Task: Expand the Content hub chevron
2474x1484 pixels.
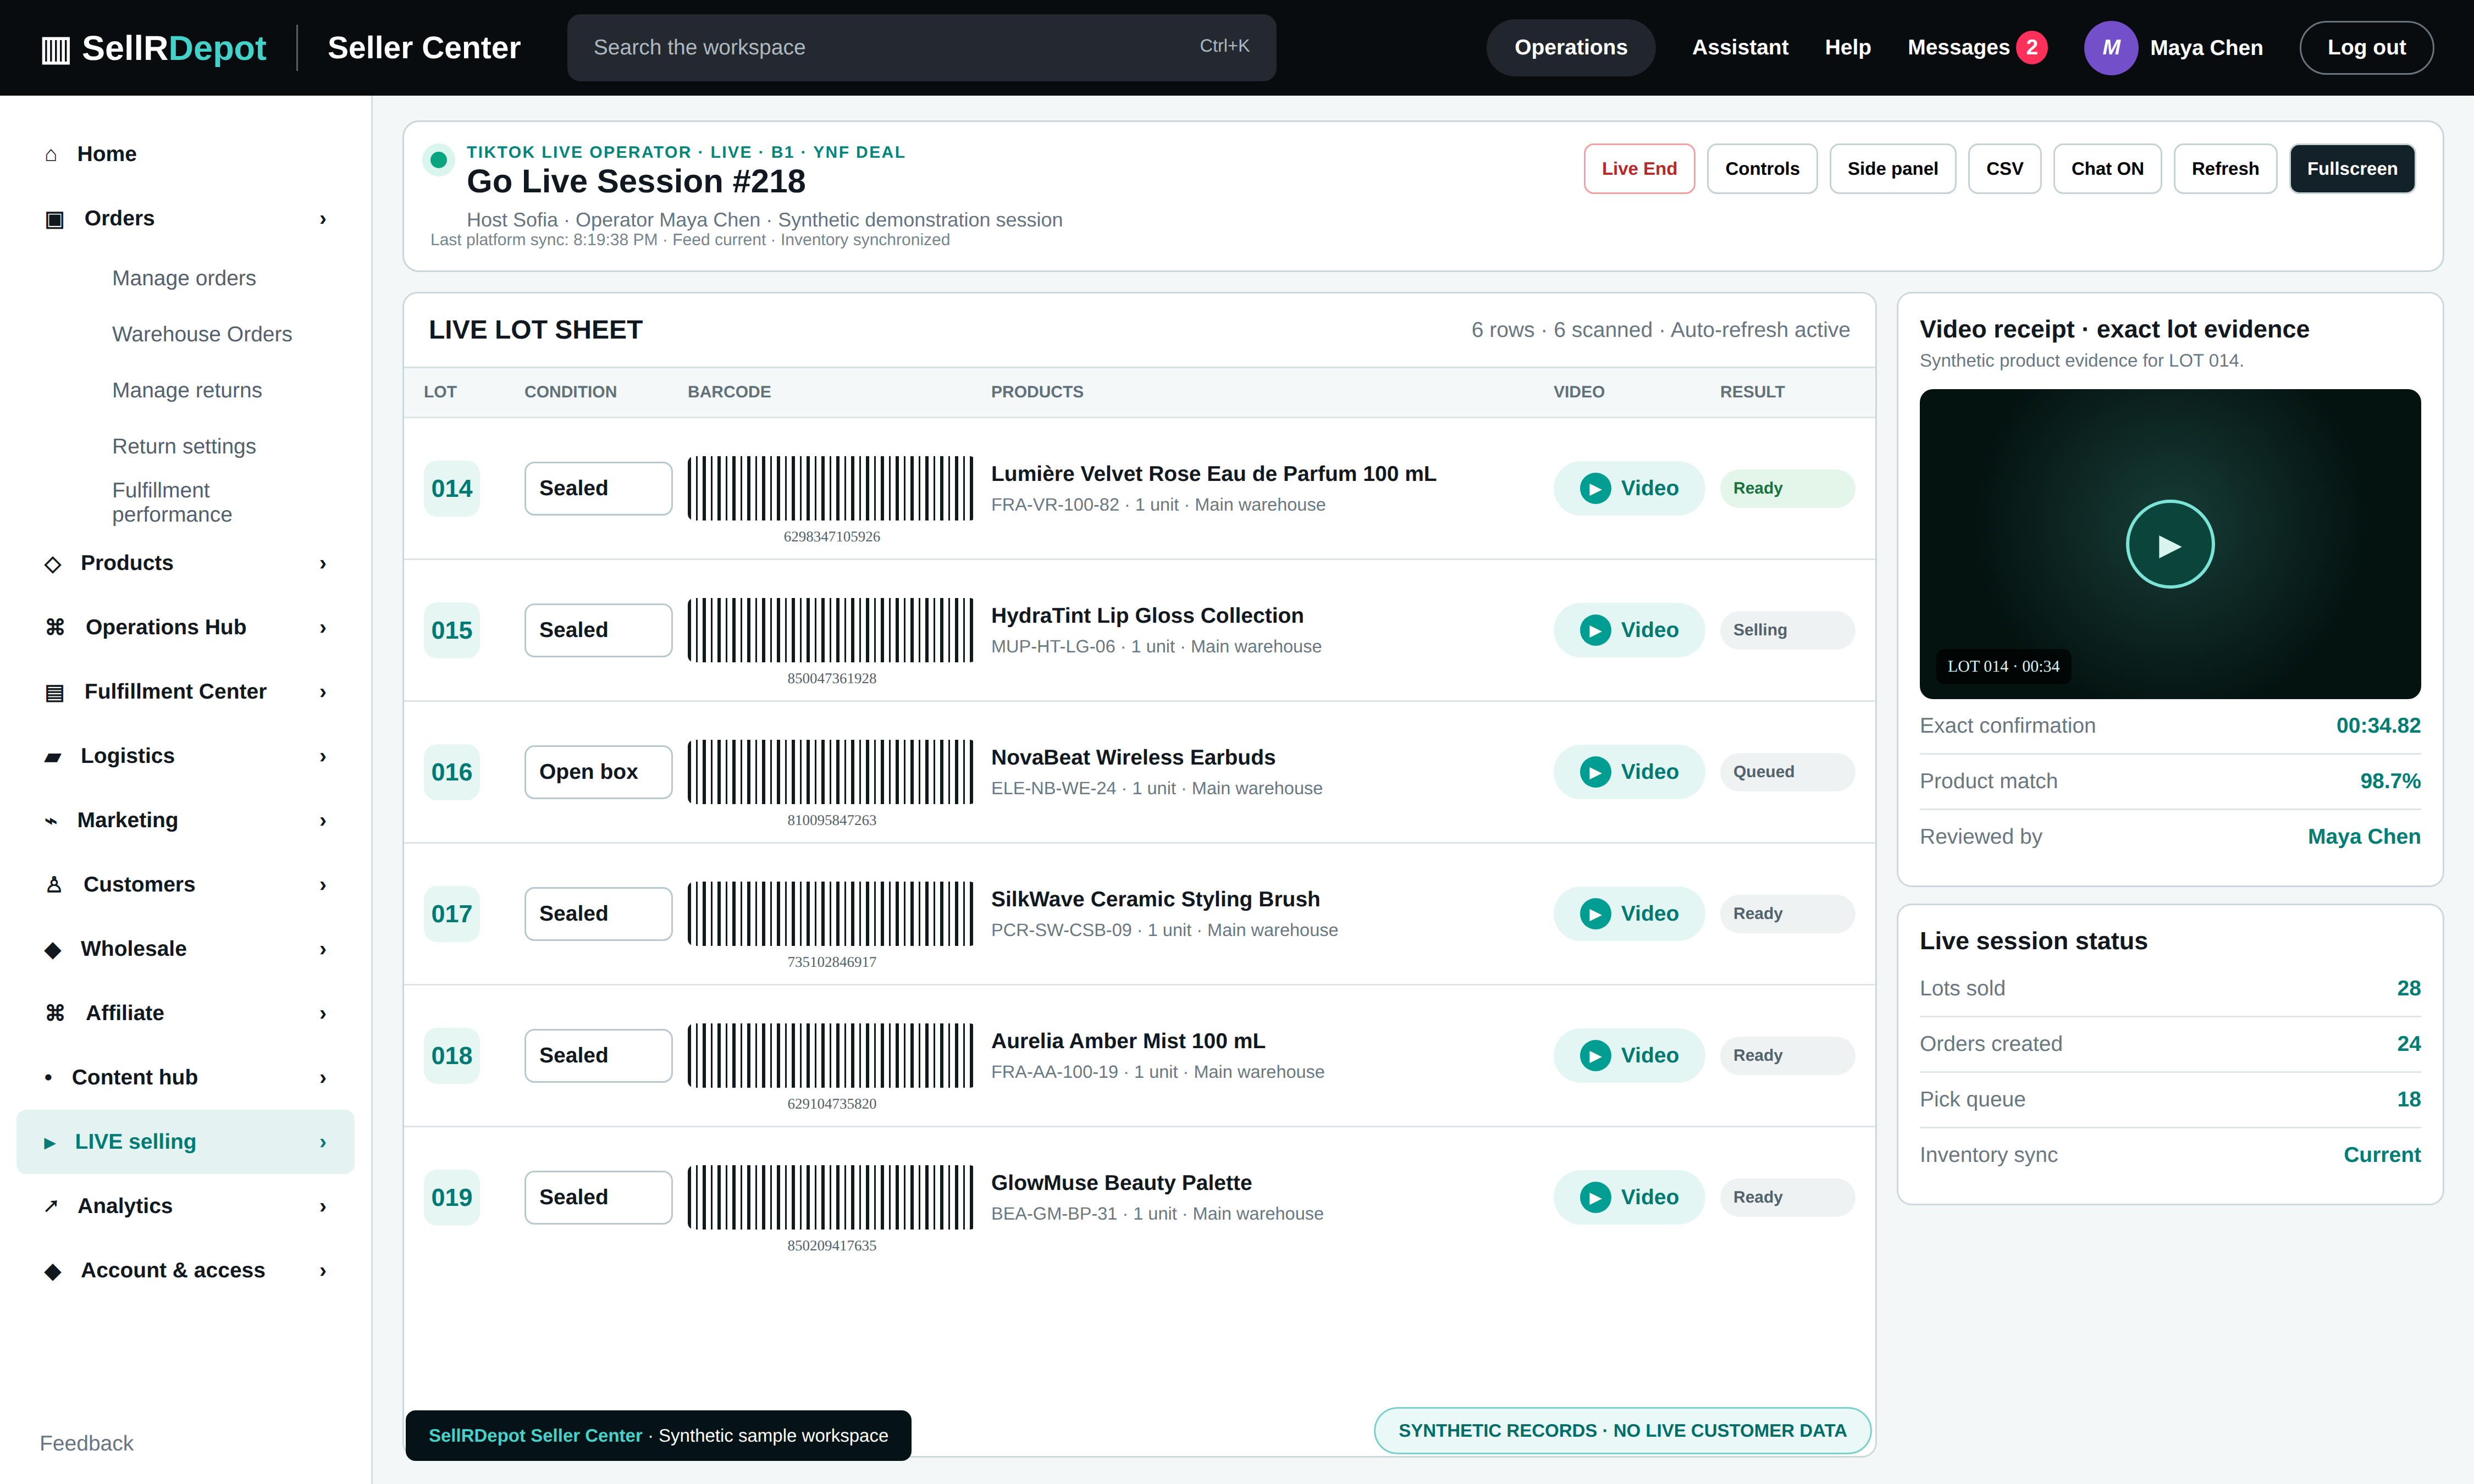Action: point(322,1078)
